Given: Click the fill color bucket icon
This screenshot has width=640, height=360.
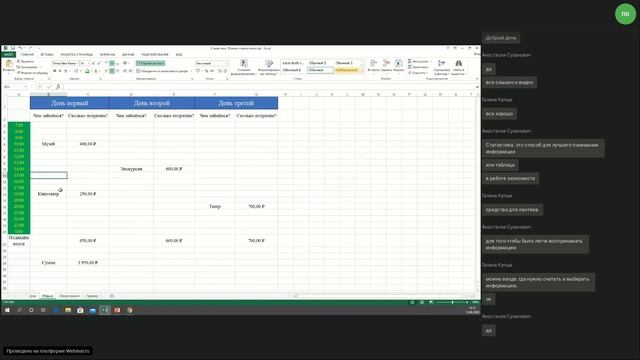Looking at the screenshot, I should 87,71.
